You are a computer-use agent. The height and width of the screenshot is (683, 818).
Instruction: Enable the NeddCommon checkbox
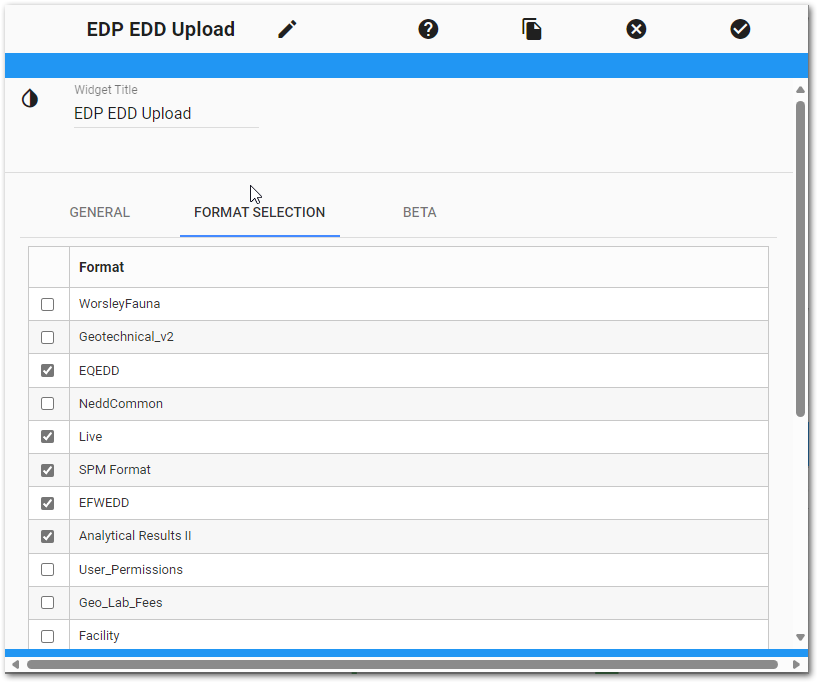click(47, 403)
